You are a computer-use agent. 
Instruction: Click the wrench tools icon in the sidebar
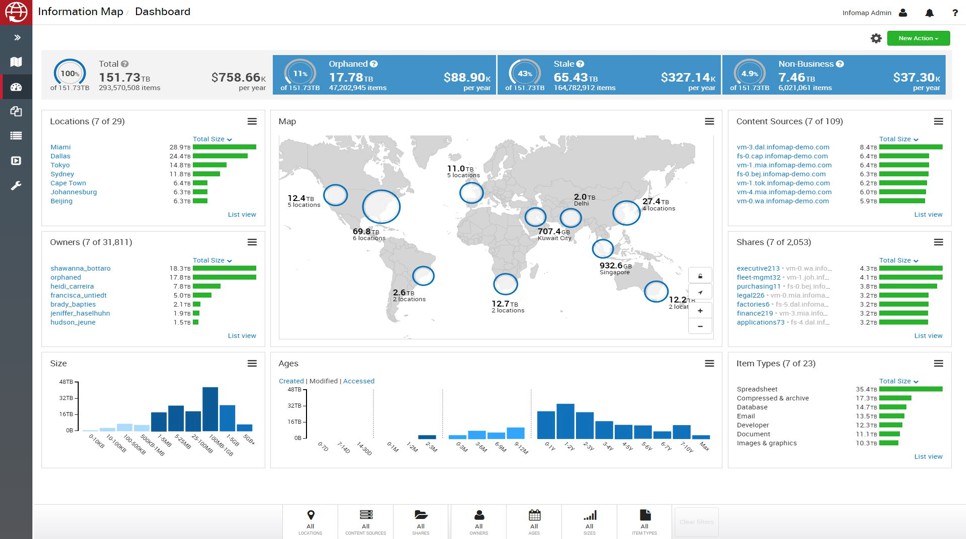(x=16, y=186)
